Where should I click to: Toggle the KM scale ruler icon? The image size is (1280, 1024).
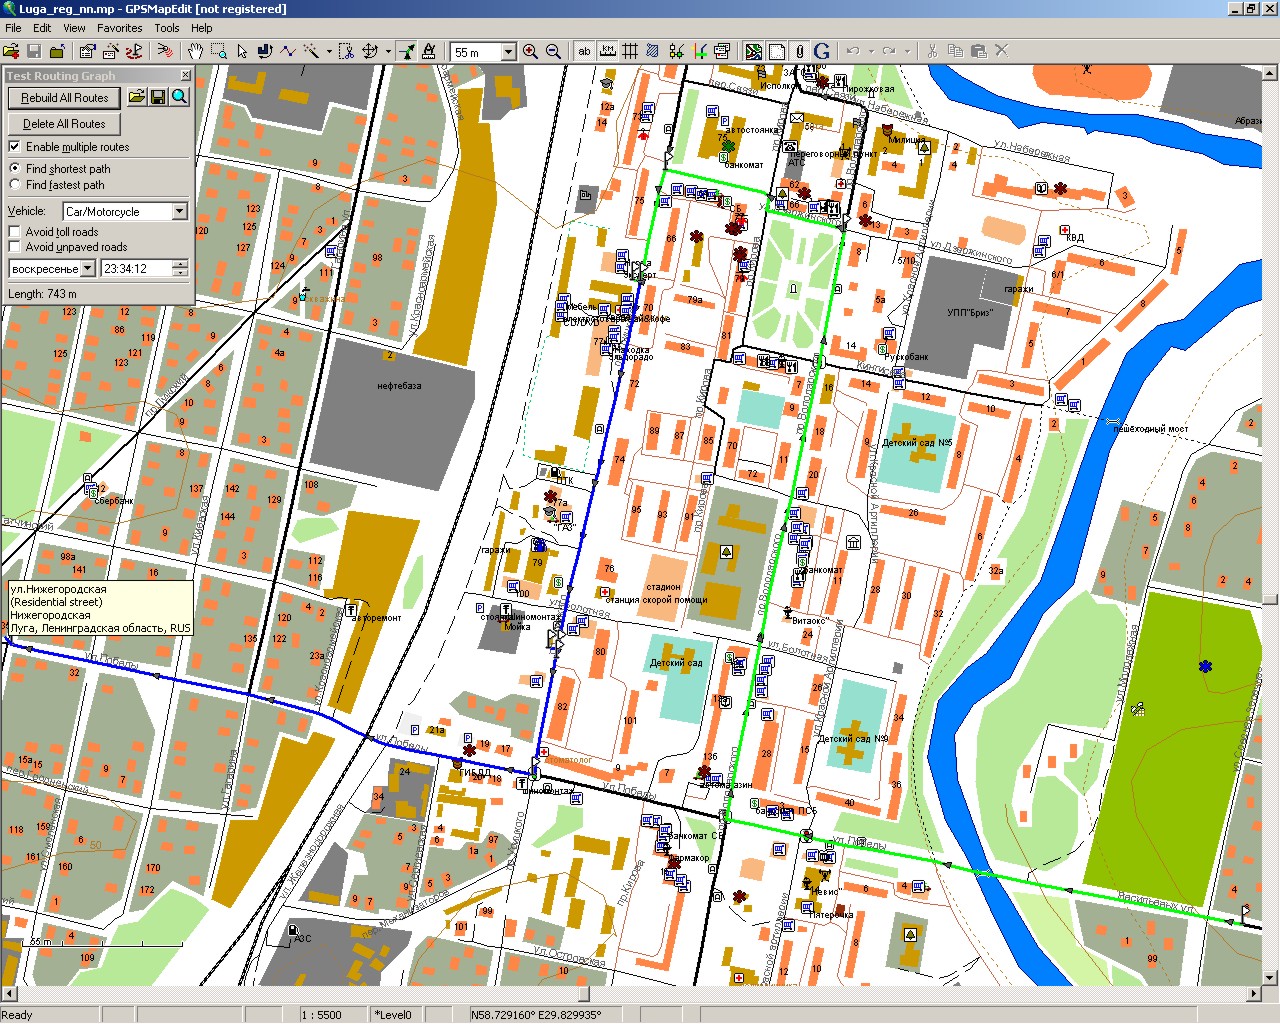pos(607,51)
